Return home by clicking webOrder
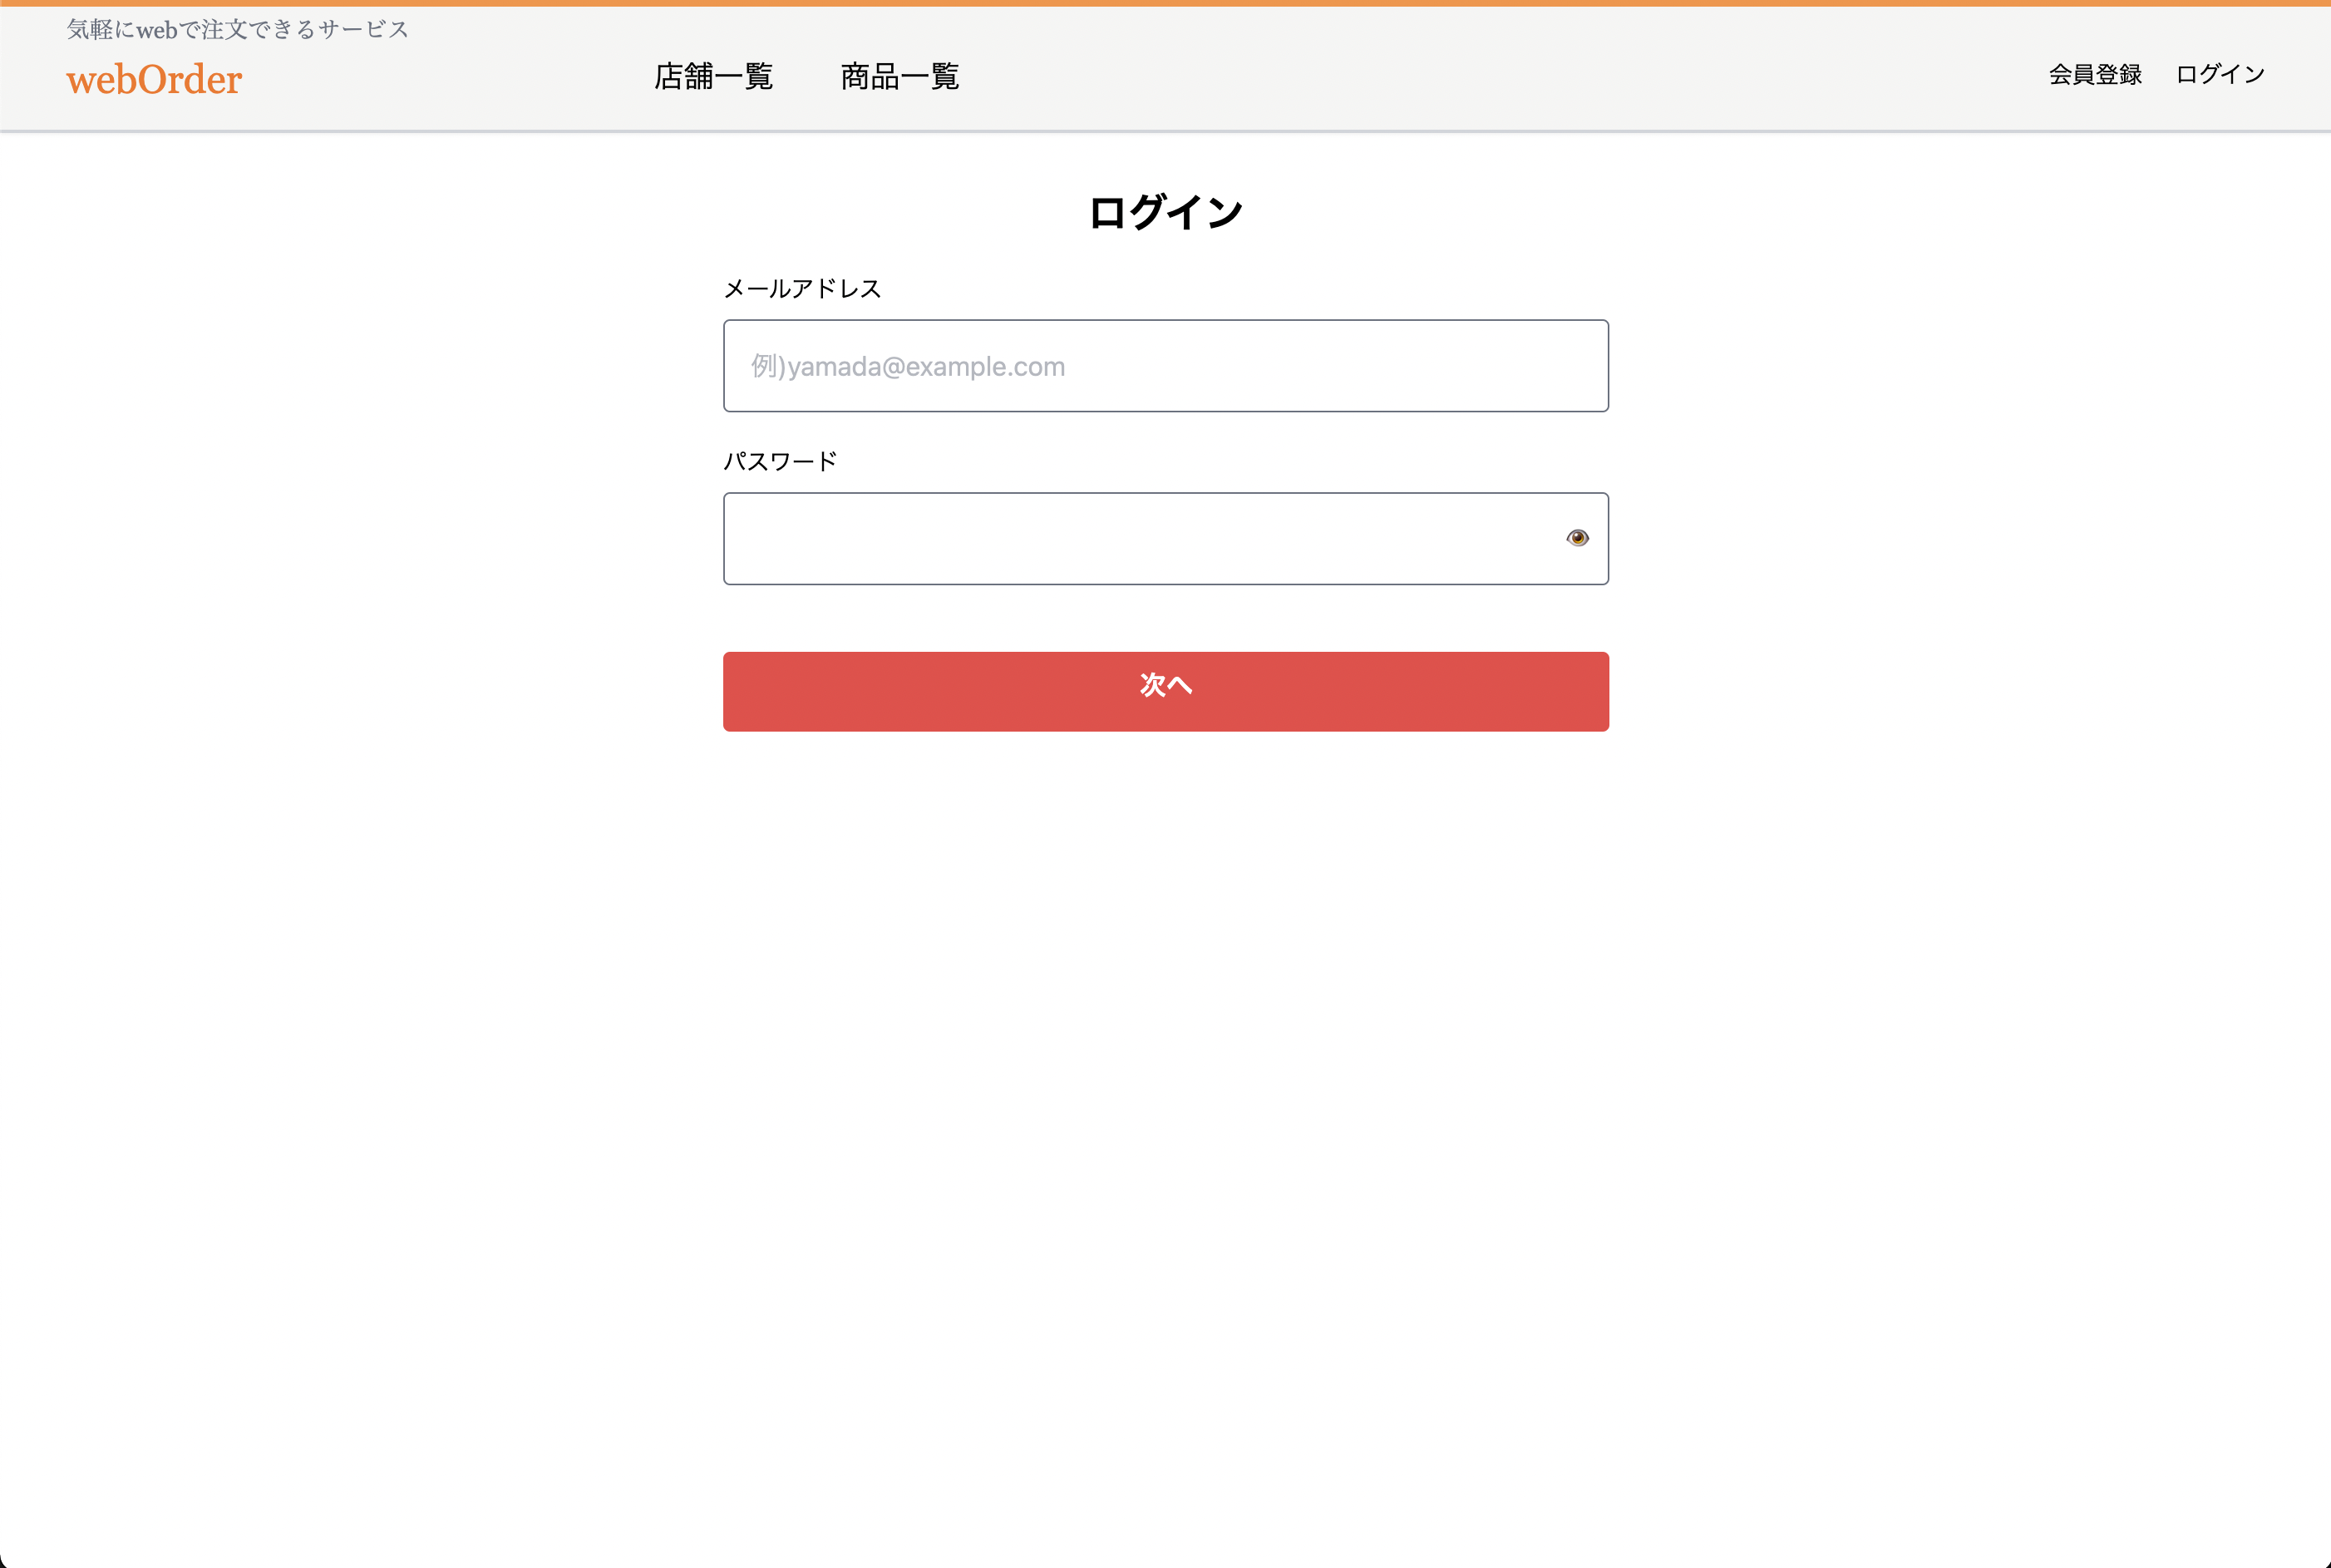 tap(153, 79)
